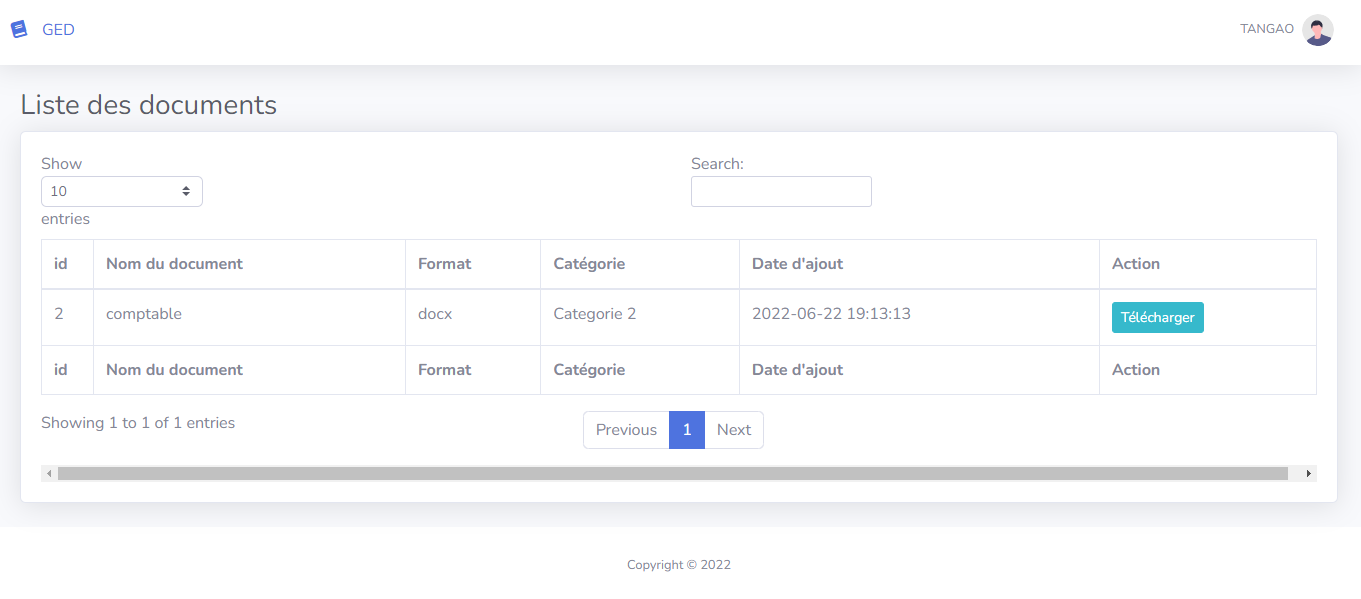The image size is (1361, 599).
Task: Click the TANGAO username label
Action: click(x=1266, y=29)
